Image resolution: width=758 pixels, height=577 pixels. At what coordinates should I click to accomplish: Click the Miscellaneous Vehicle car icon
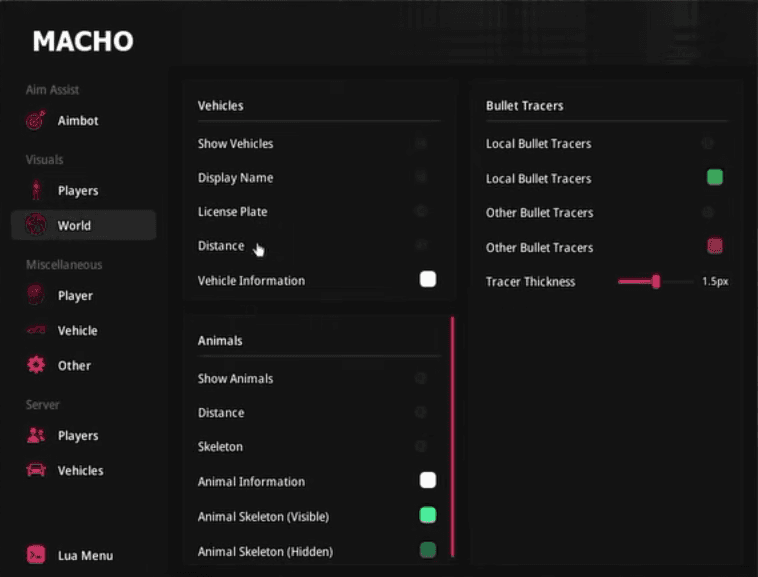(x=36, y=331)
